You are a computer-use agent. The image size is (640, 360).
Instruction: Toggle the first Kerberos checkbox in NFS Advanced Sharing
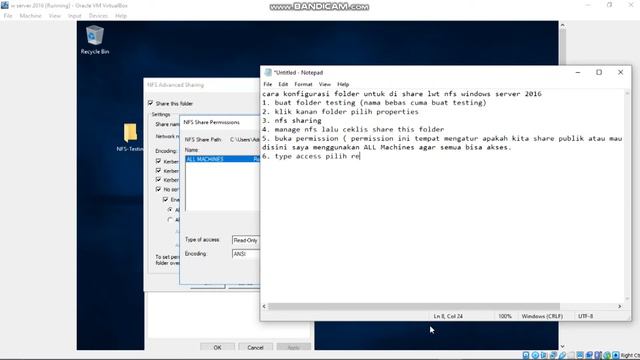click(158, 161)
